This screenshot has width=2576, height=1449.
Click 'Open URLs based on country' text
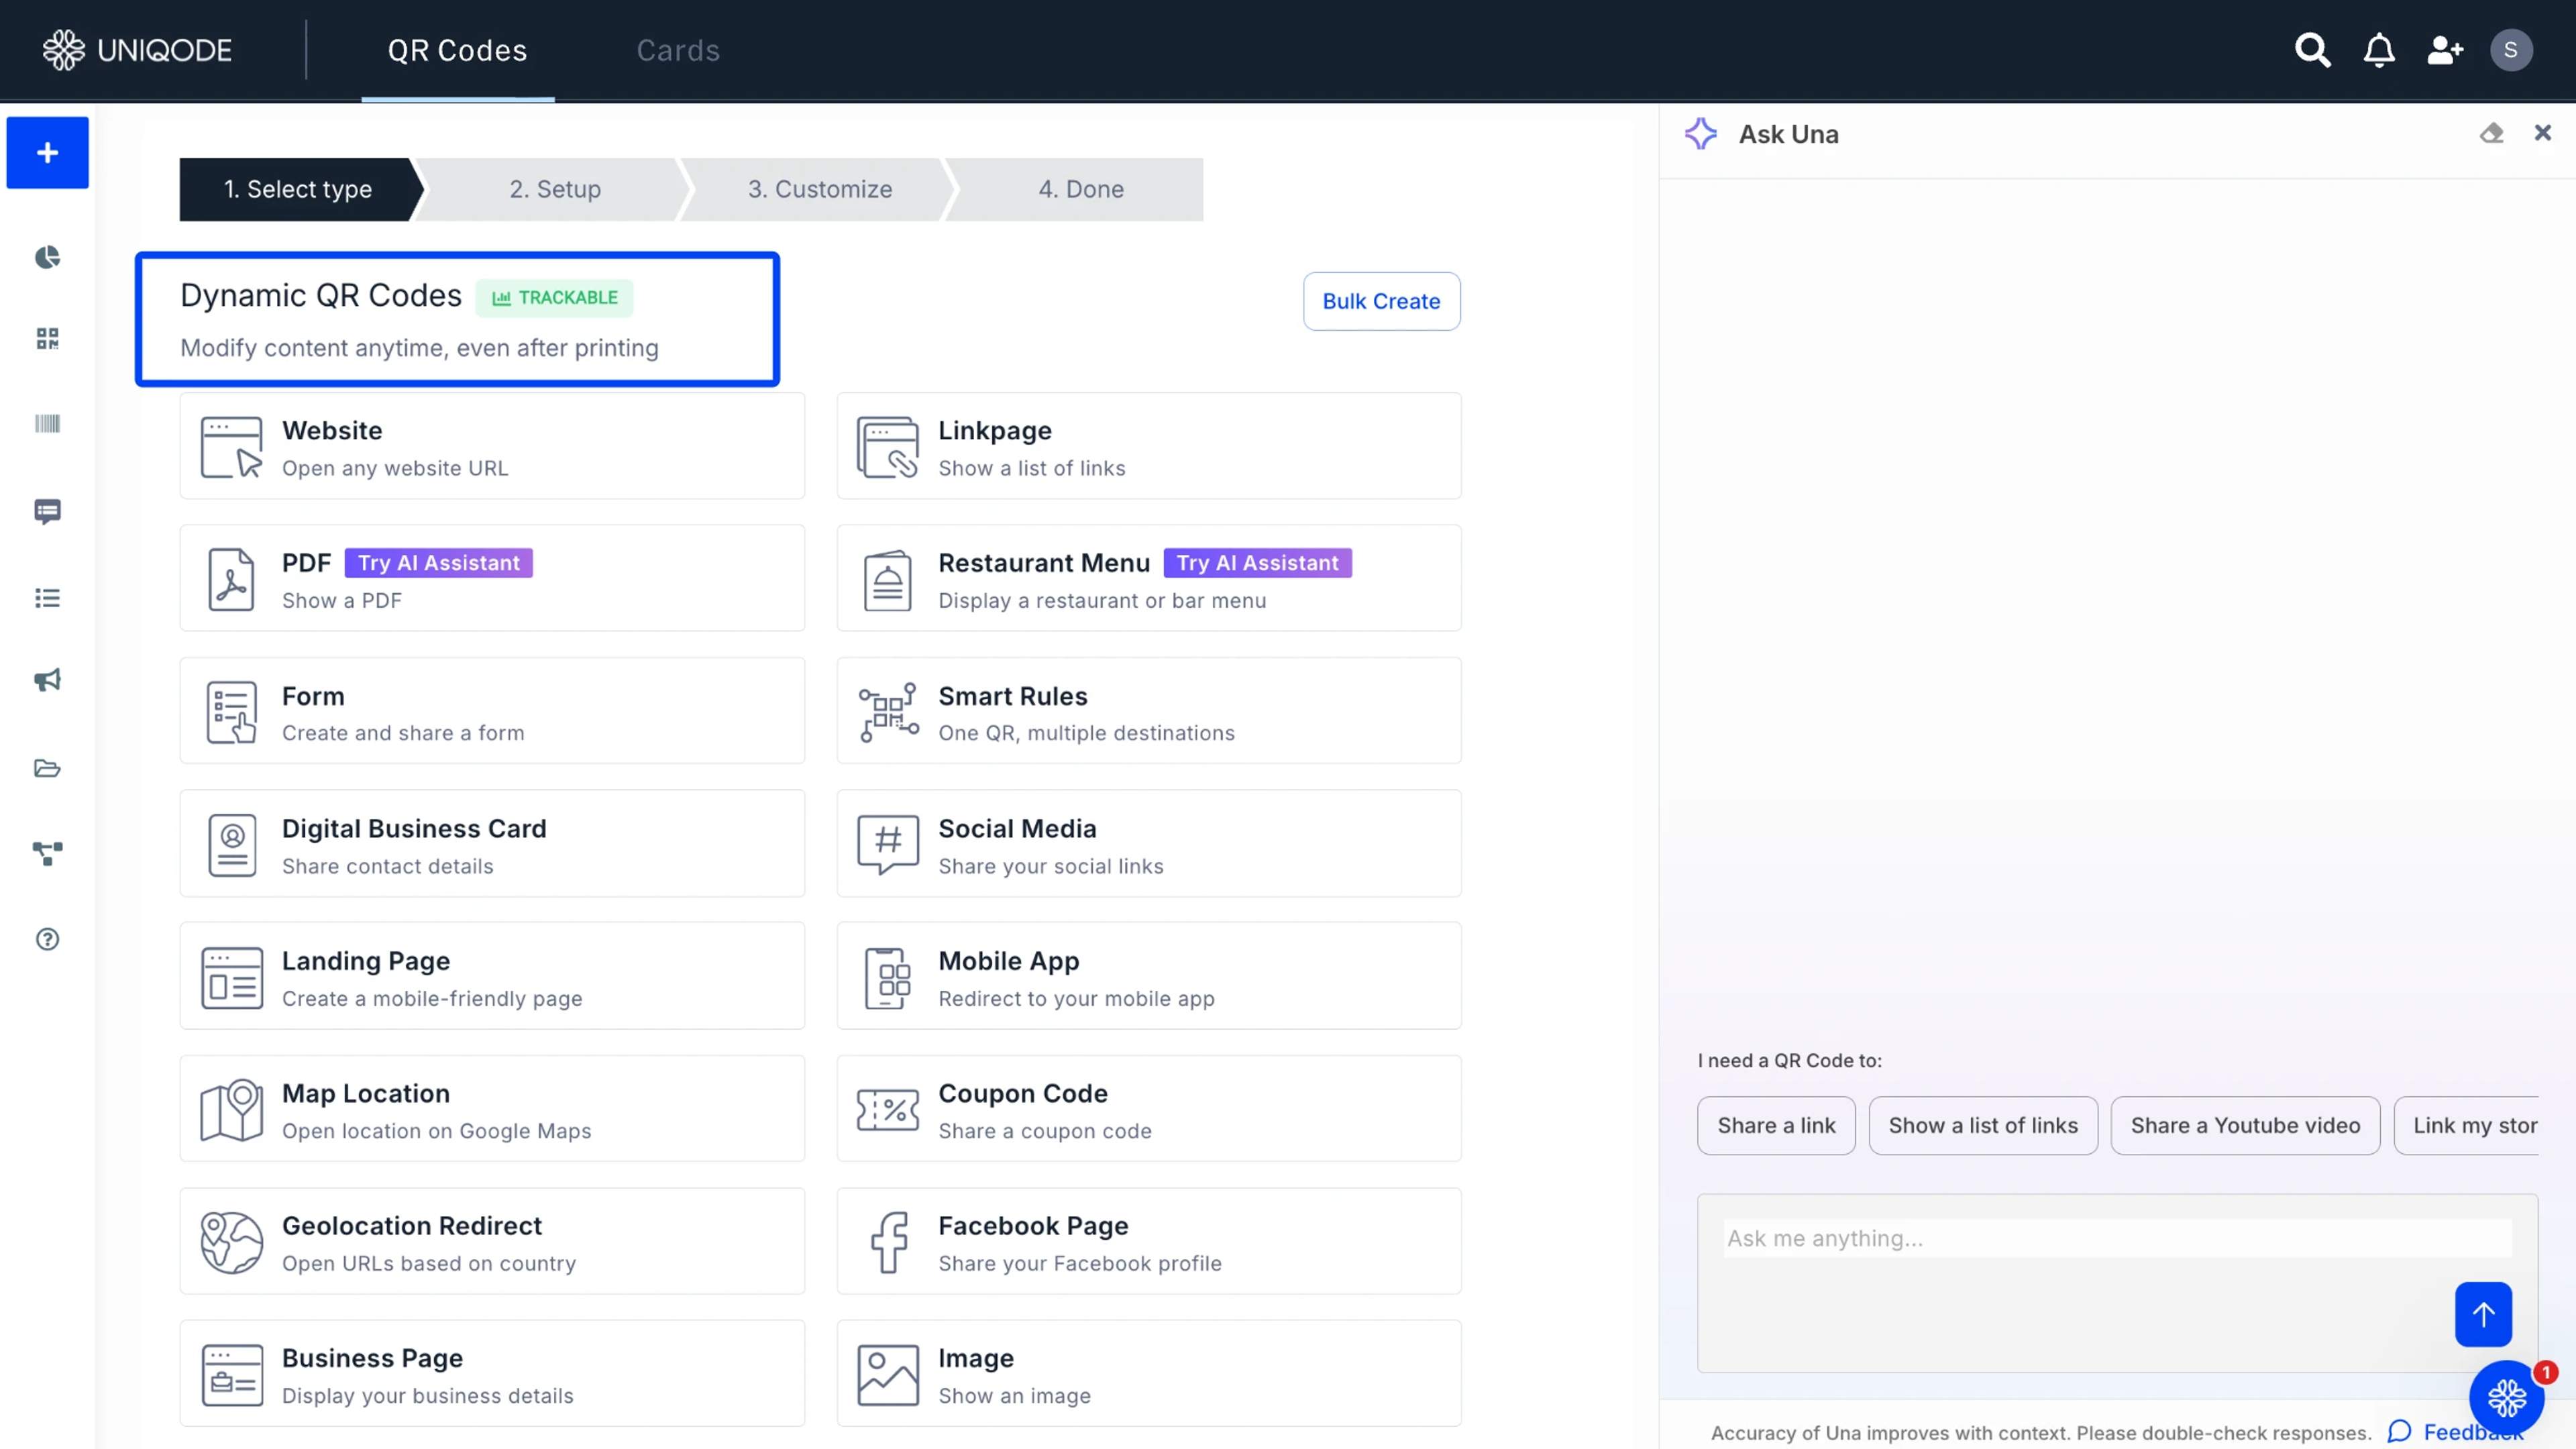429,1264
